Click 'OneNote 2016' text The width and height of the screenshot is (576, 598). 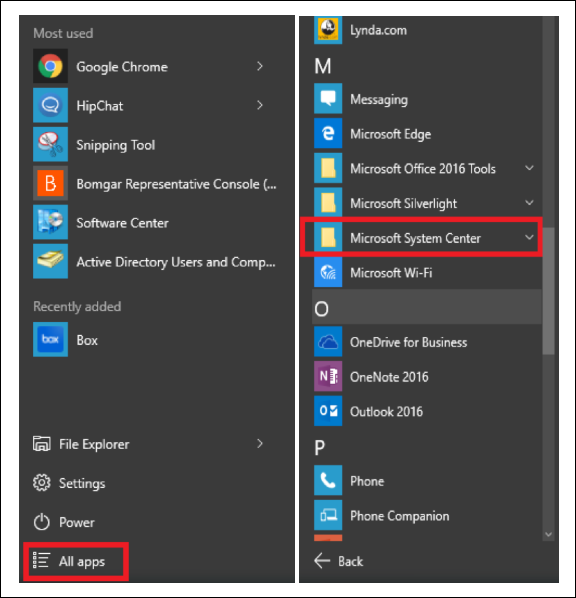[389, 377]
